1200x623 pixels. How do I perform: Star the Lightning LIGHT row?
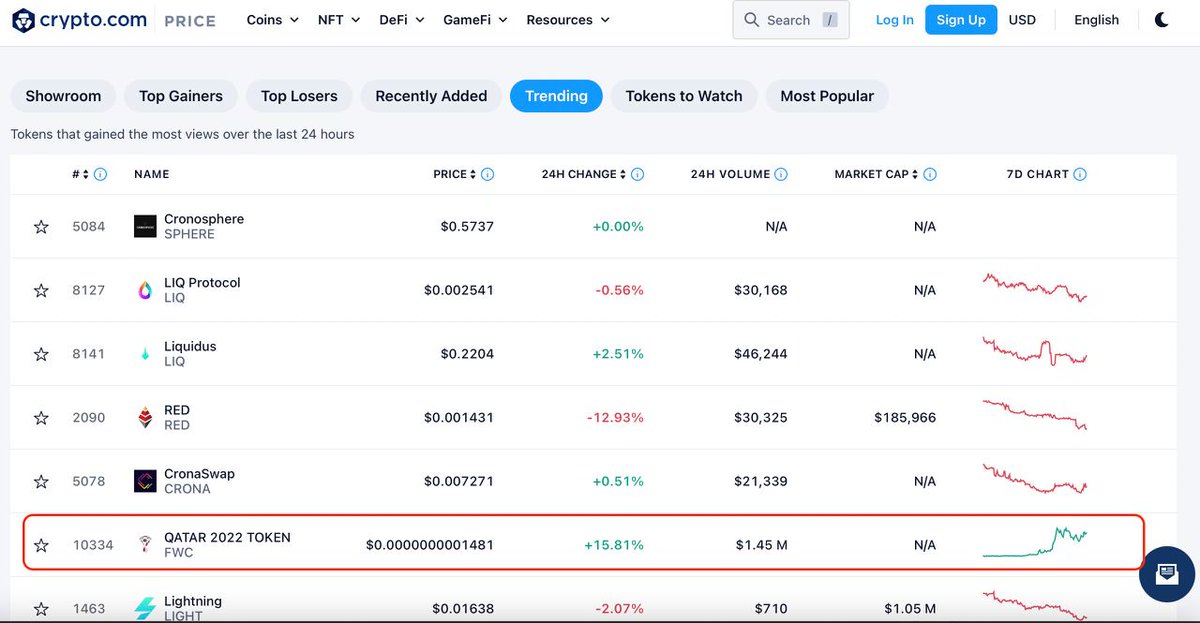[x=41, y=609]
